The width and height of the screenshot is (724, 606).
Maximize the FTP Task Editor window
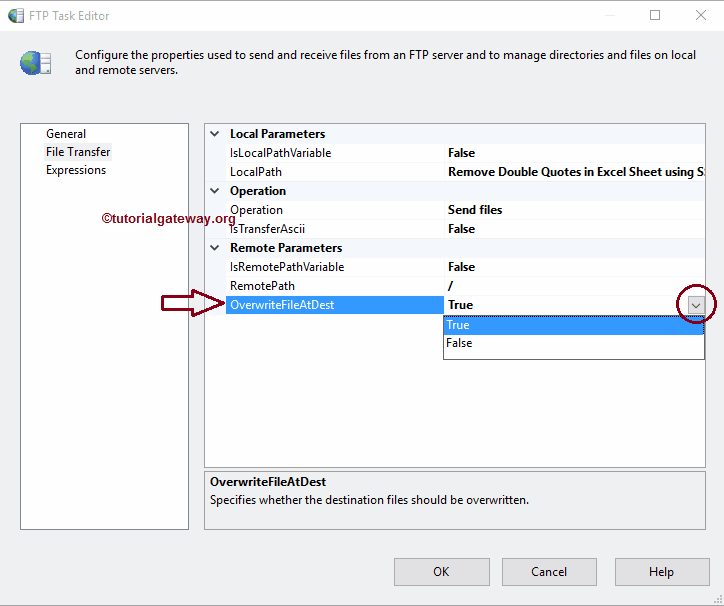point(655,15)
